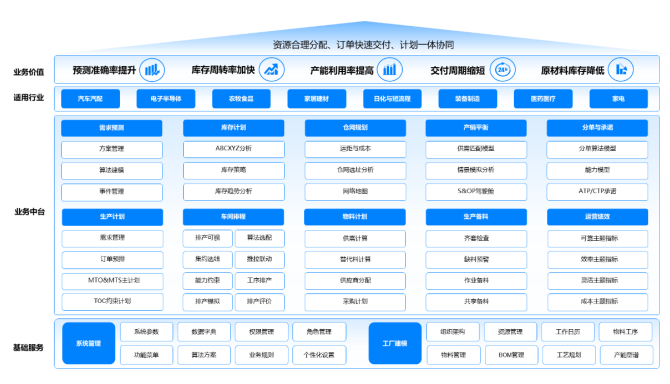Select the 工序排产 cell under 车间排程
The height and width of the screenshot is (384, 670).
(259, 281)
